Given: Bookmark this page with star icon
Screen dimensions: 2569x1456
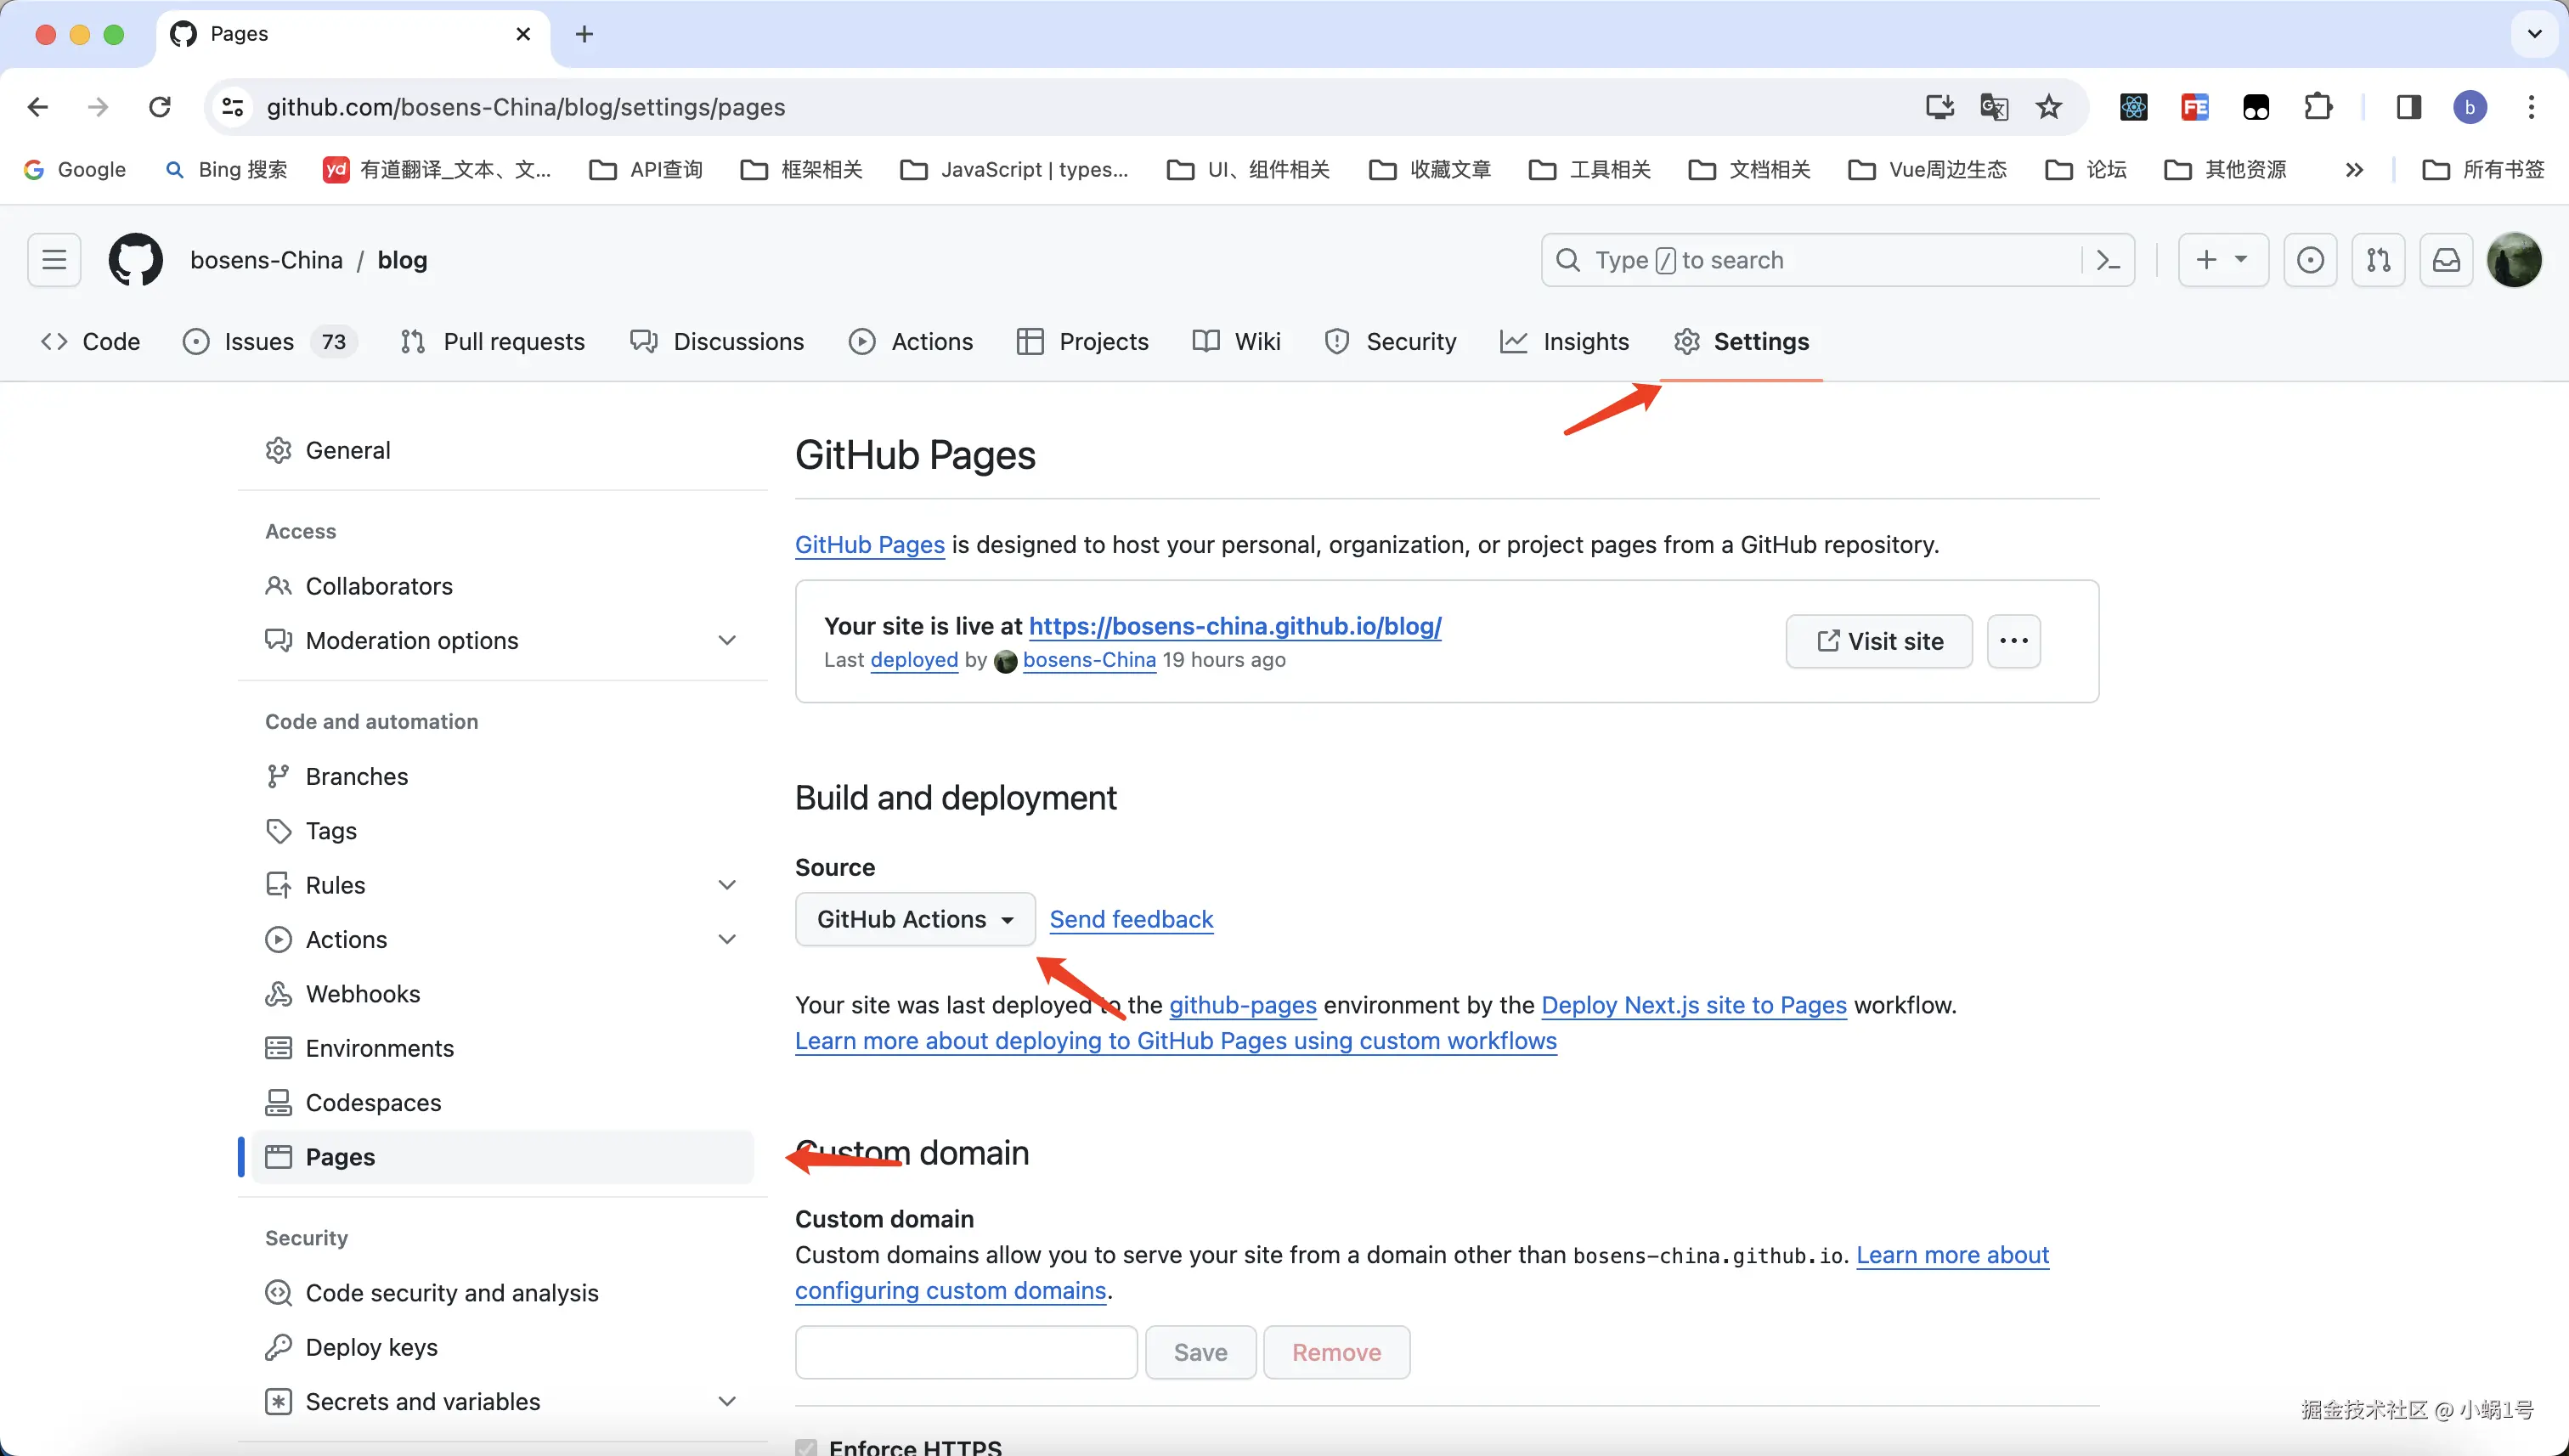Looking at the screenshot, I should [2049, 107].
